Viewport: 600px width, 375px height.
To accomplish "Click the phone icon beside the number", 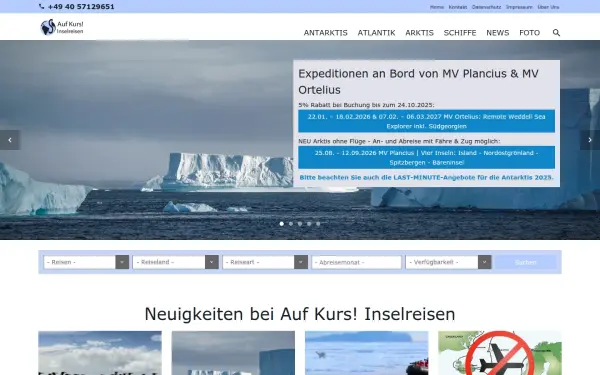I will 41,7.
